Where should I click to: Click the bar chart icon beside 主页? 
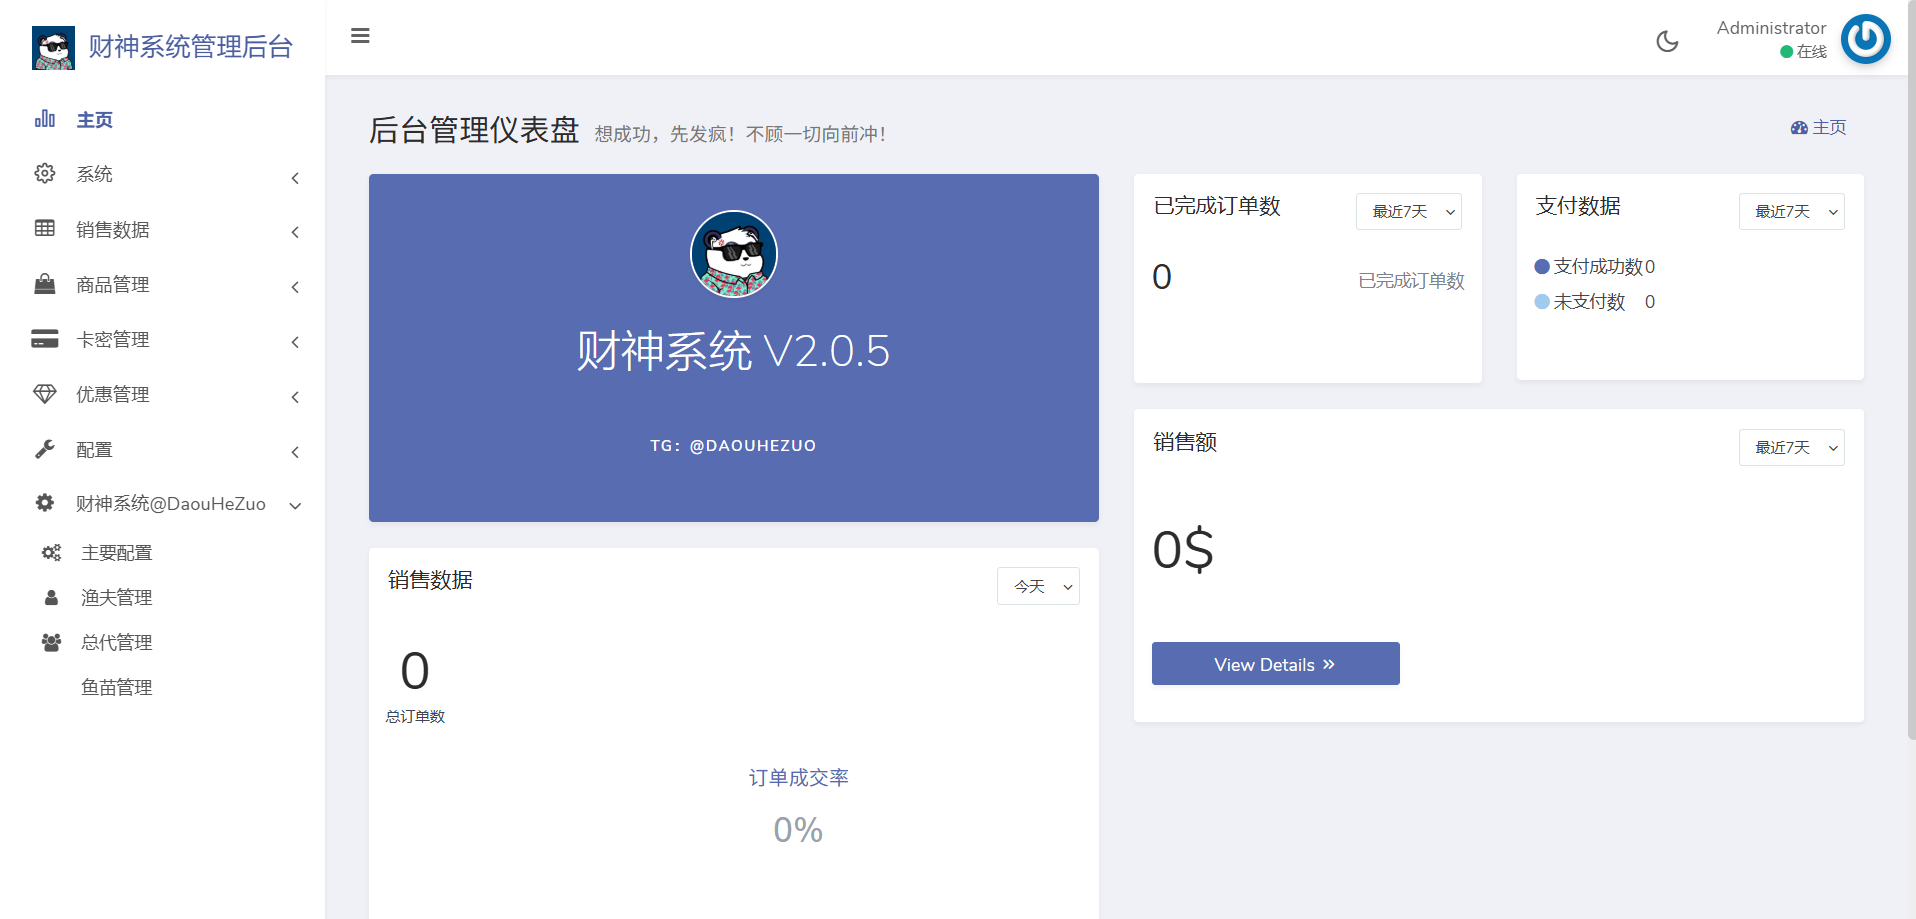45,119
